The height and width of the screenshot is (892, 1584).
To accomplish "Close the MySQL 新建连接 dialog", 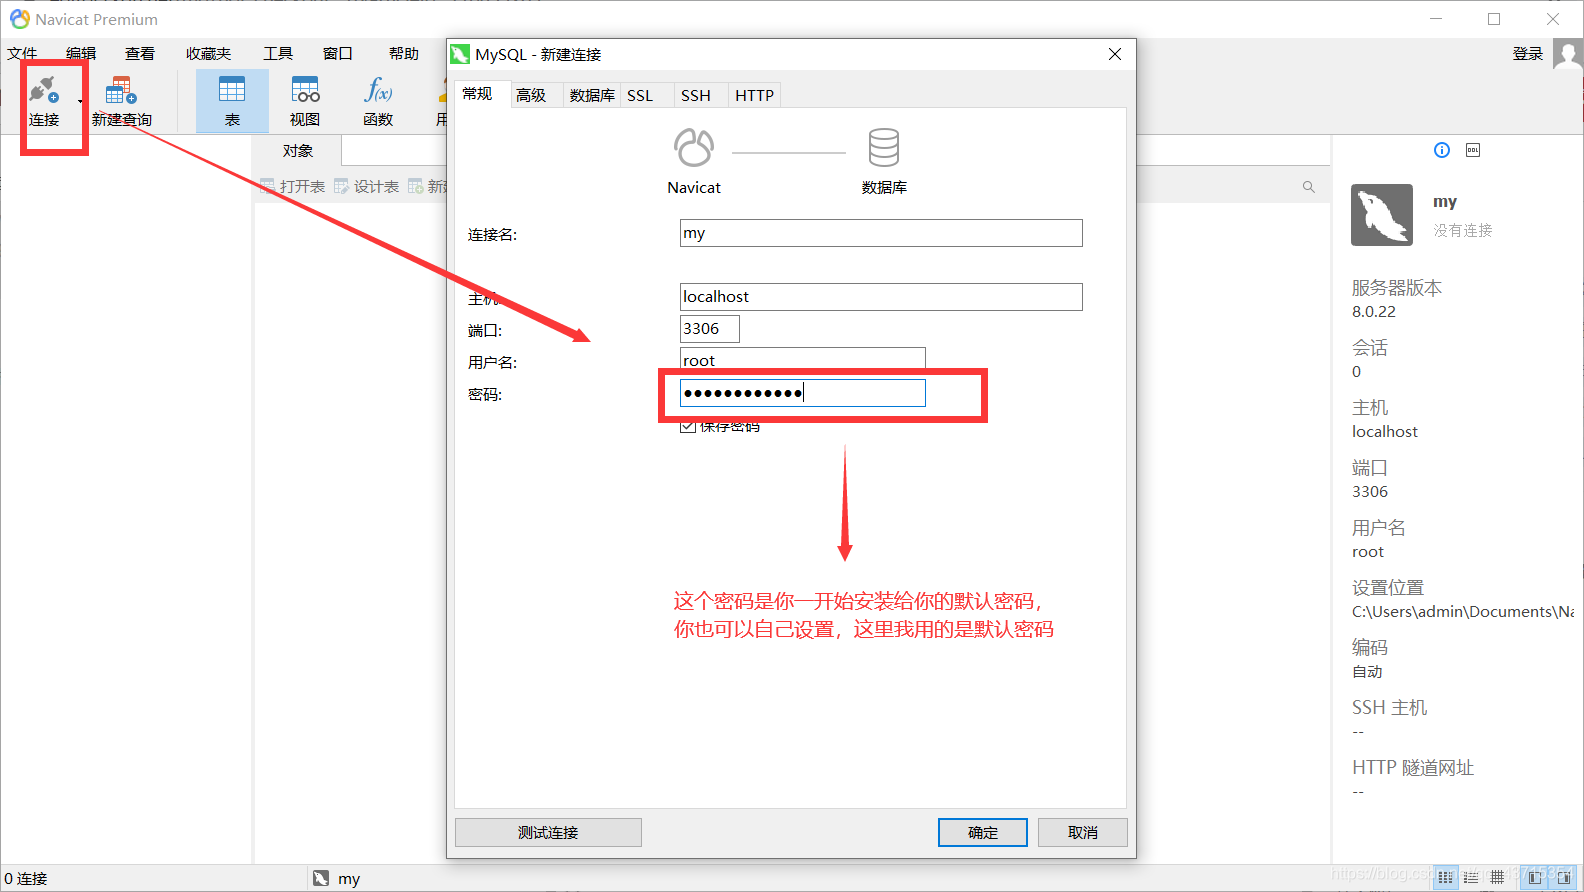I will [1115, 54].
